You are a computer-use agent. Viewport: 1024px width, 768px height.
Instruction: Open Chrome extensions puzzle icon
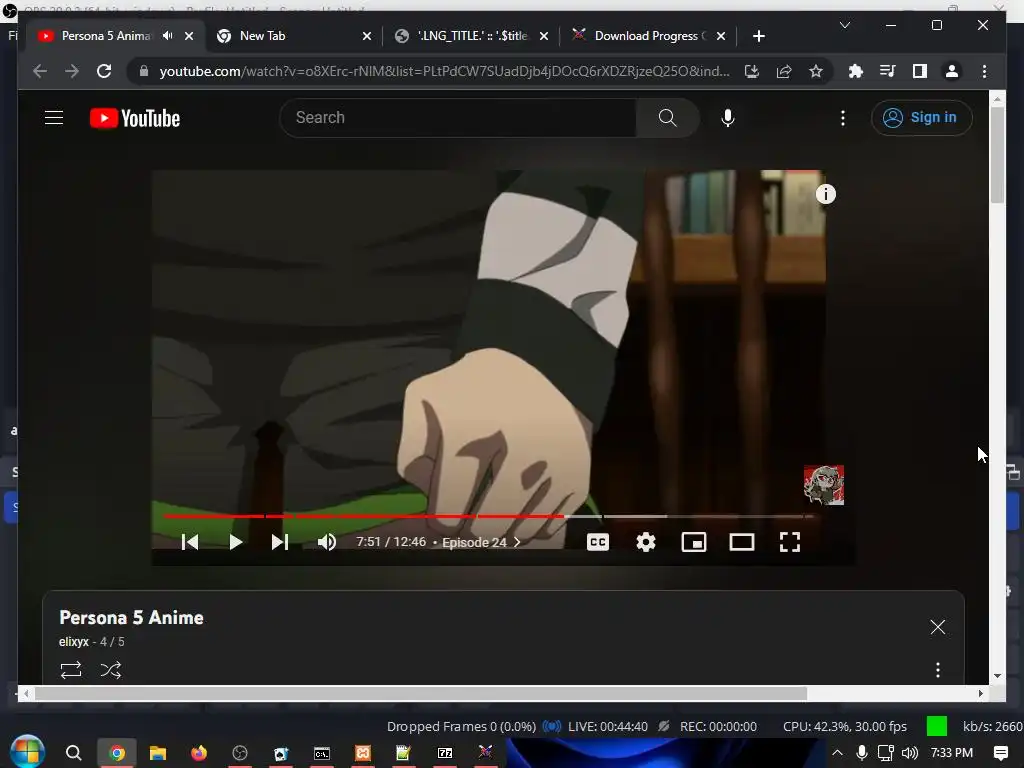click(855, 71)
